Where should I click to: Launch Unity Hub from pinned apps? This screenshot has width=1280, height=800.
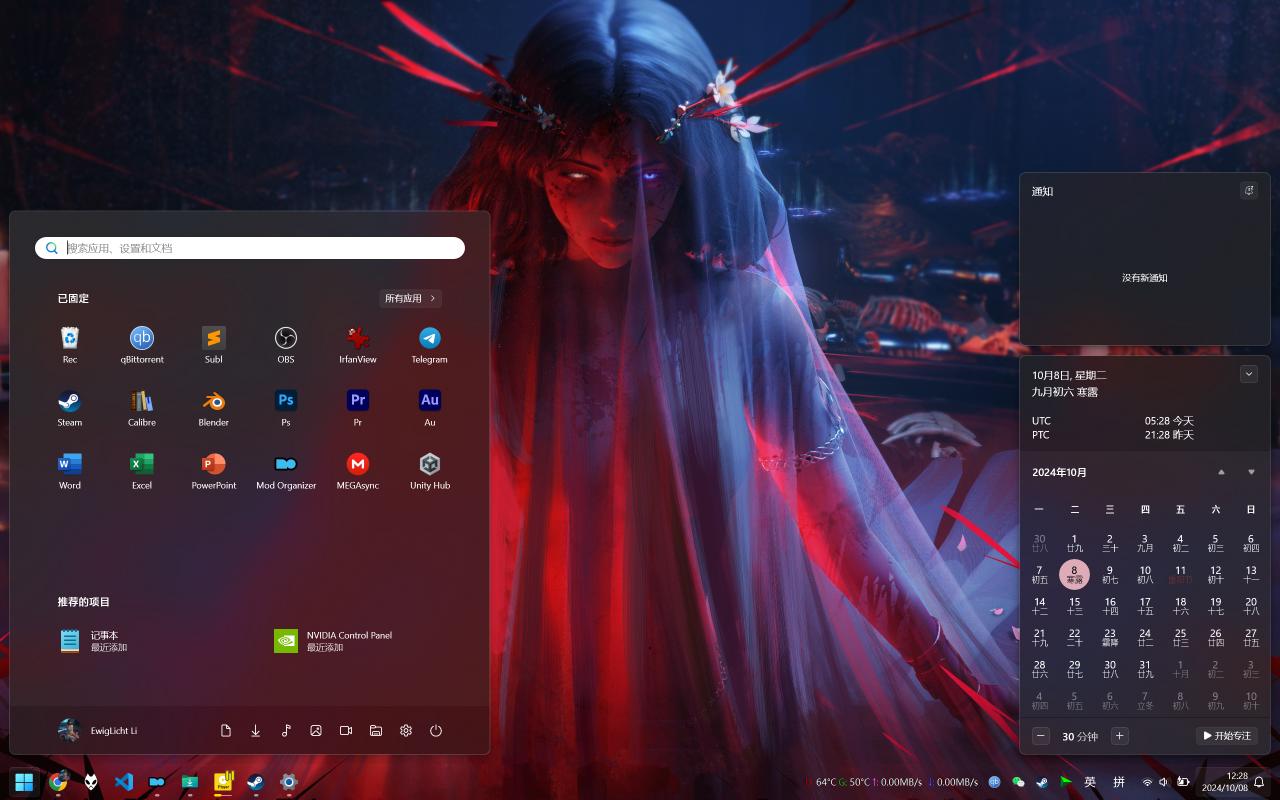coord(430,471)
